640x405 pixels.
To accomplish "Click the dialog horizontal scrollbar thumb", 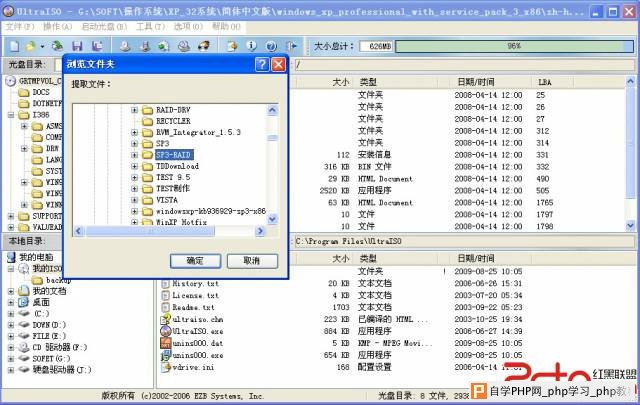I will point(150,231).
